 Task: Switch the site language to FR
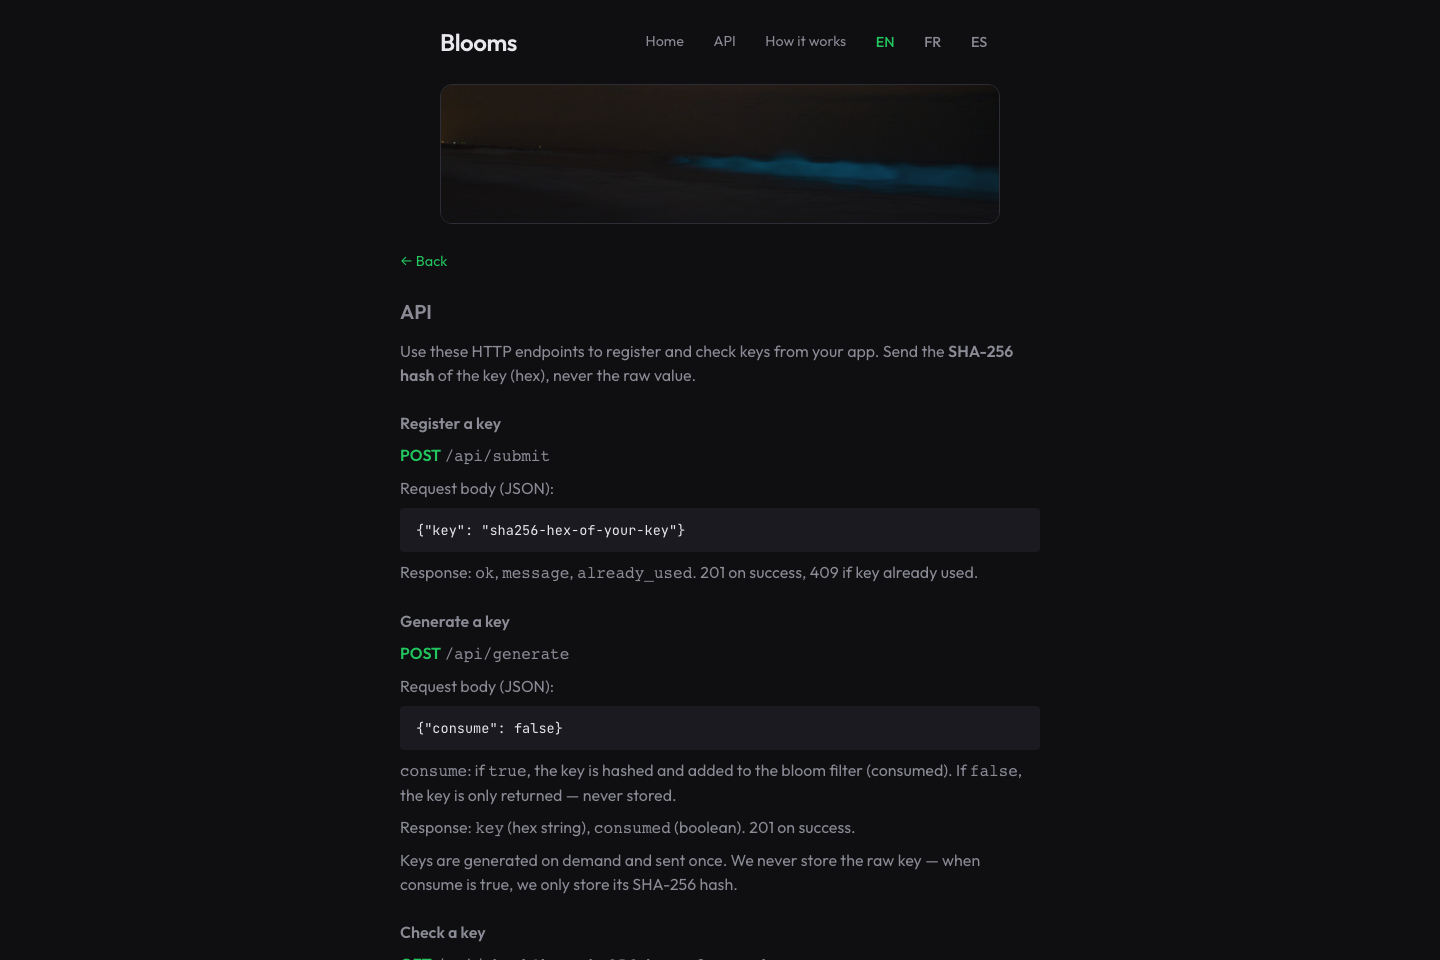[932, 42]
